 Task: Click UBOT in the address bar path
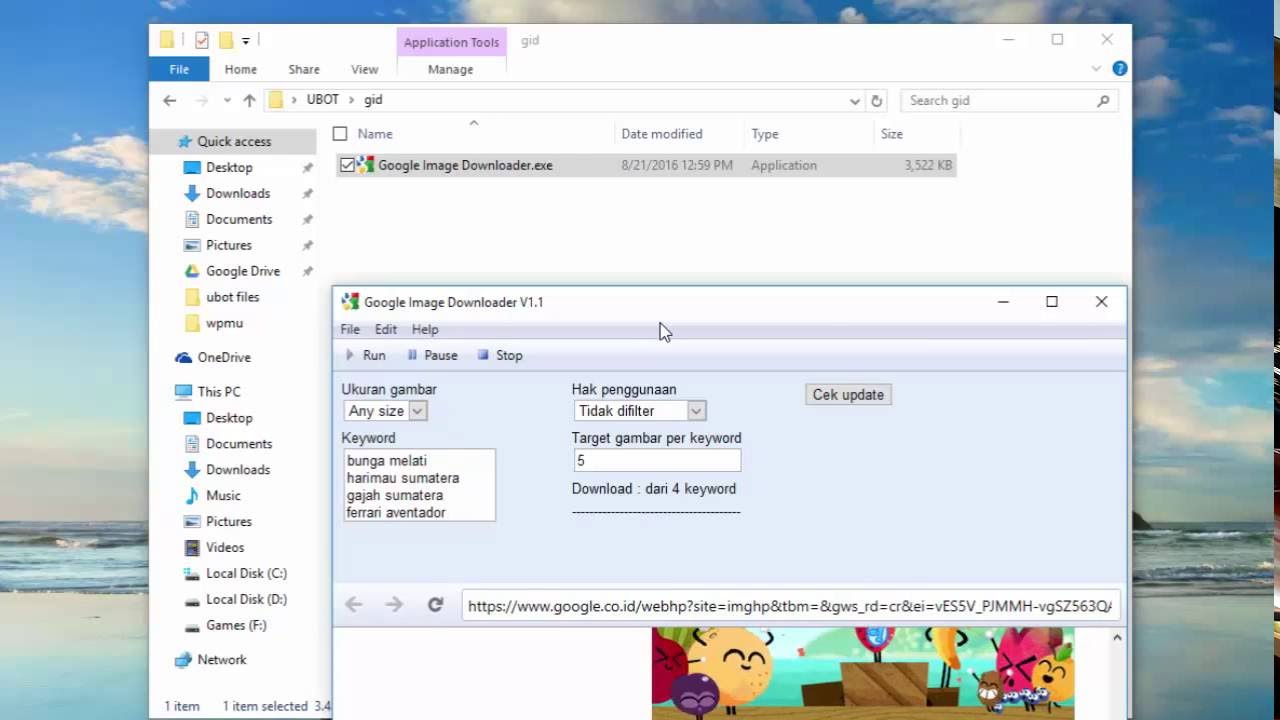(323, 100)
